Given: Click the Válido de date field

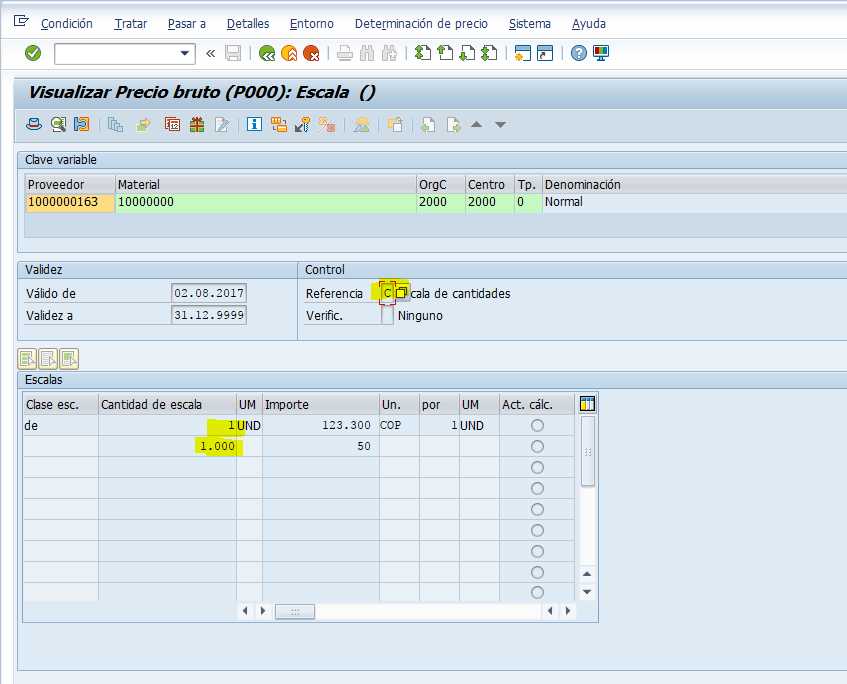Looking at the screenshot, I should pyautogui.click(x=209, y=293).
